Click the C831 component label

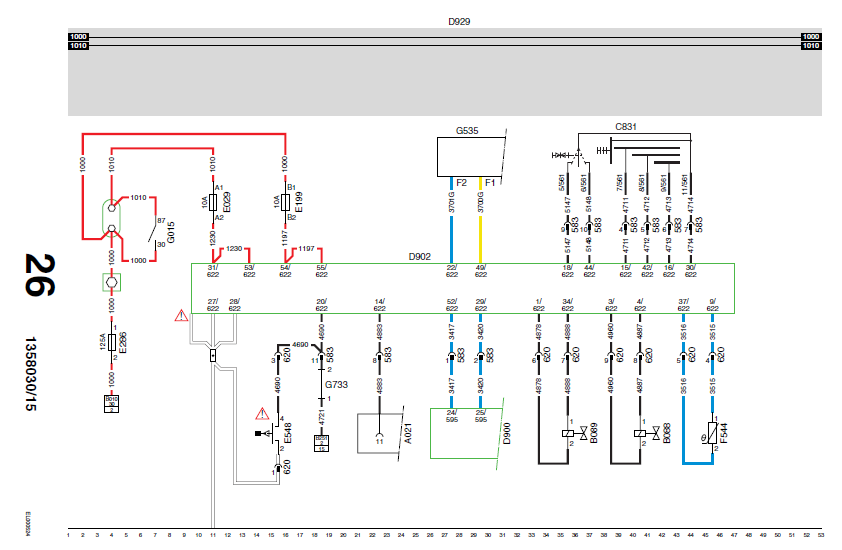(x=626, y=127)
